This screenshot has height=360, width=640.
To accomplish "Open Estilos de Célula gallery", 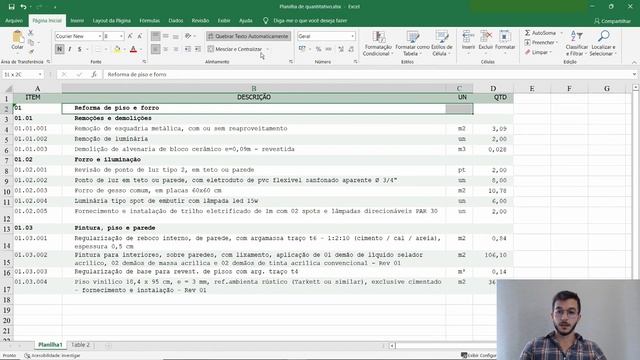I will pos(442,43).
